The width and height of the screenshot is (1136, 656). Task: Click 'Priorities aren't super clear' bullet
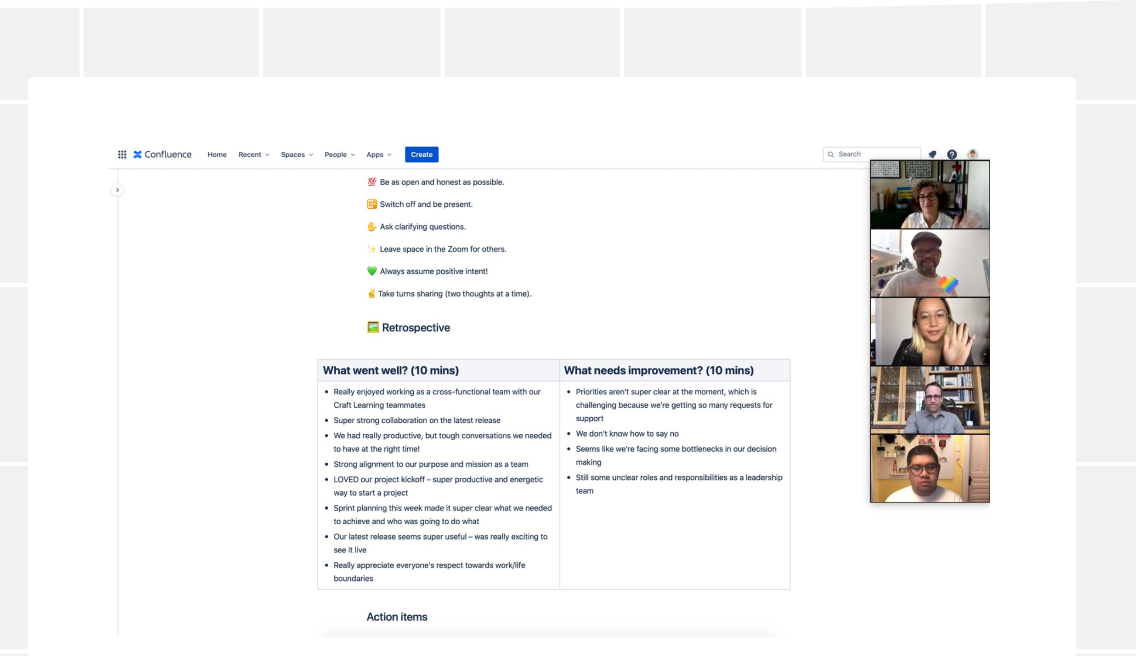[675, 405]
